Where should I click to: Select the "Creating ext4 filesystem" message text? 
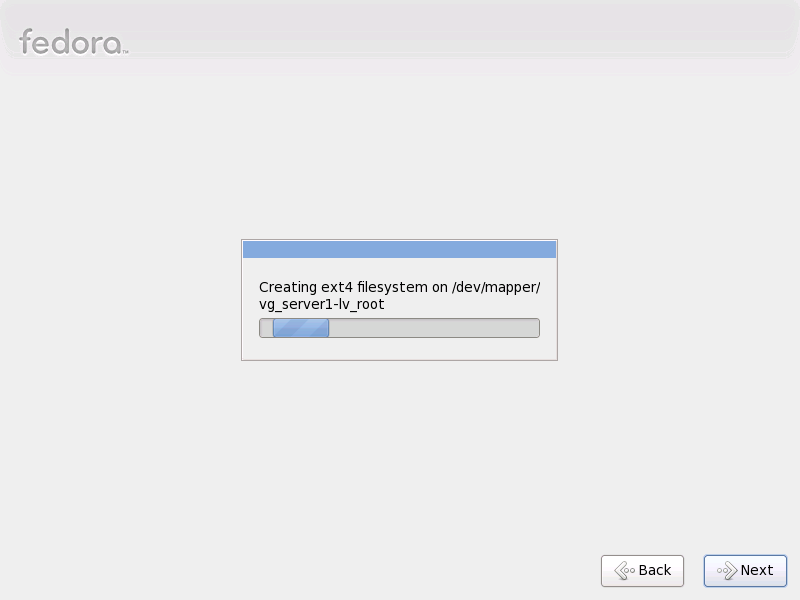point(399,295)
